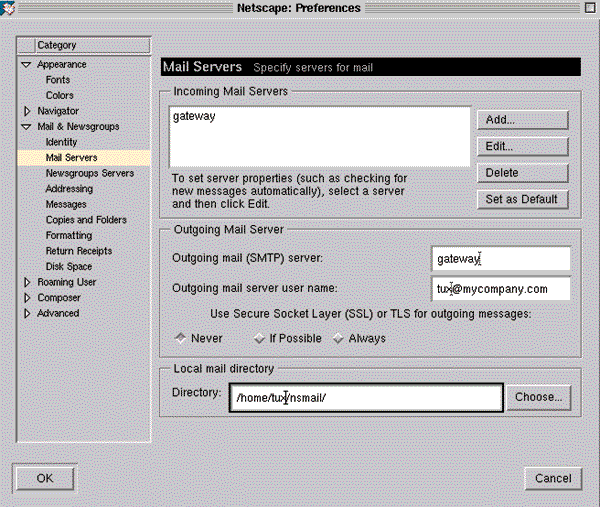Click Set as Default button

tap(522, 199)
